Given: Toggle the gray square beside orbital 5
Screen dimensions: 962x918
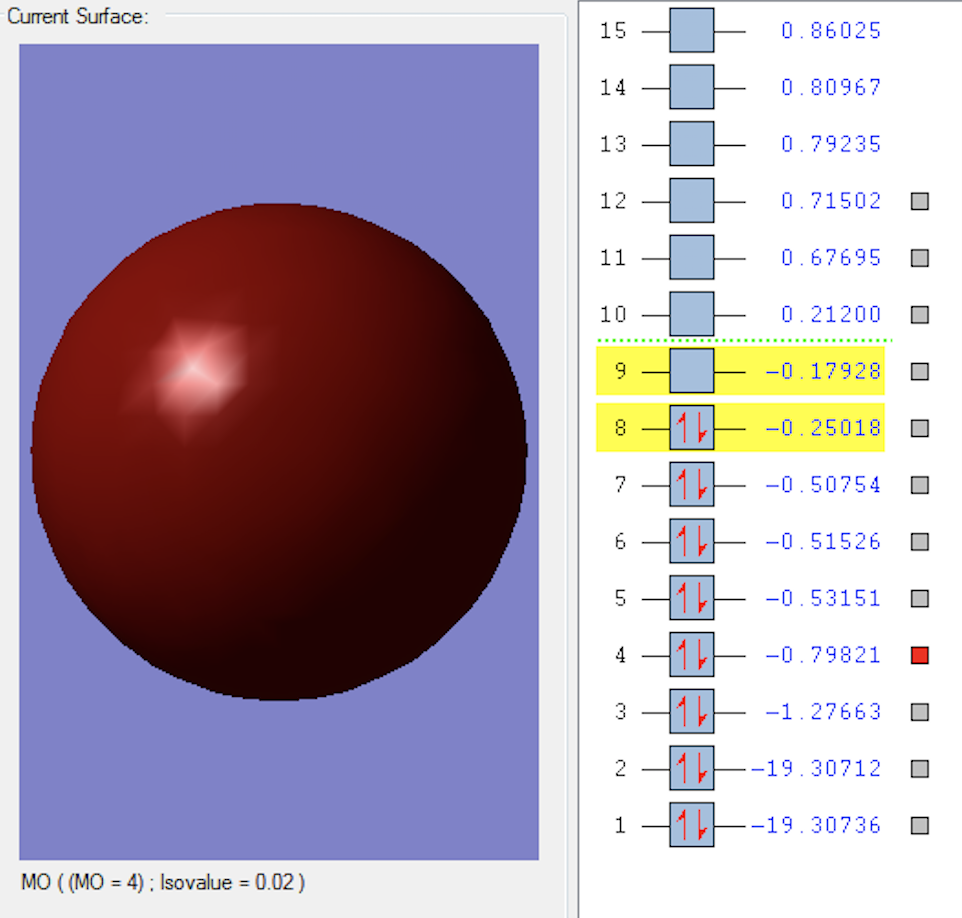Looking at the screenshot, I should pos(920,598).
